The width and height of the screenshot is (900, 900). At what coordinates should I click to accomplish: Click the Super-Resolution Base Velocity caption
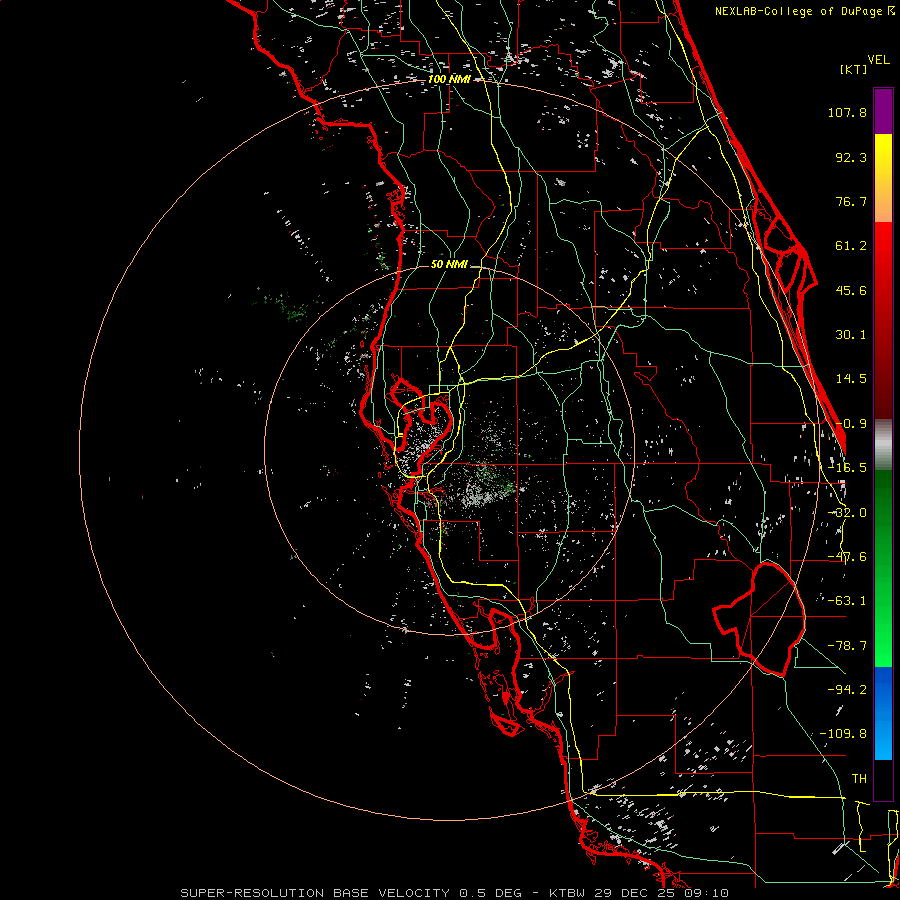tap(455, 893)
